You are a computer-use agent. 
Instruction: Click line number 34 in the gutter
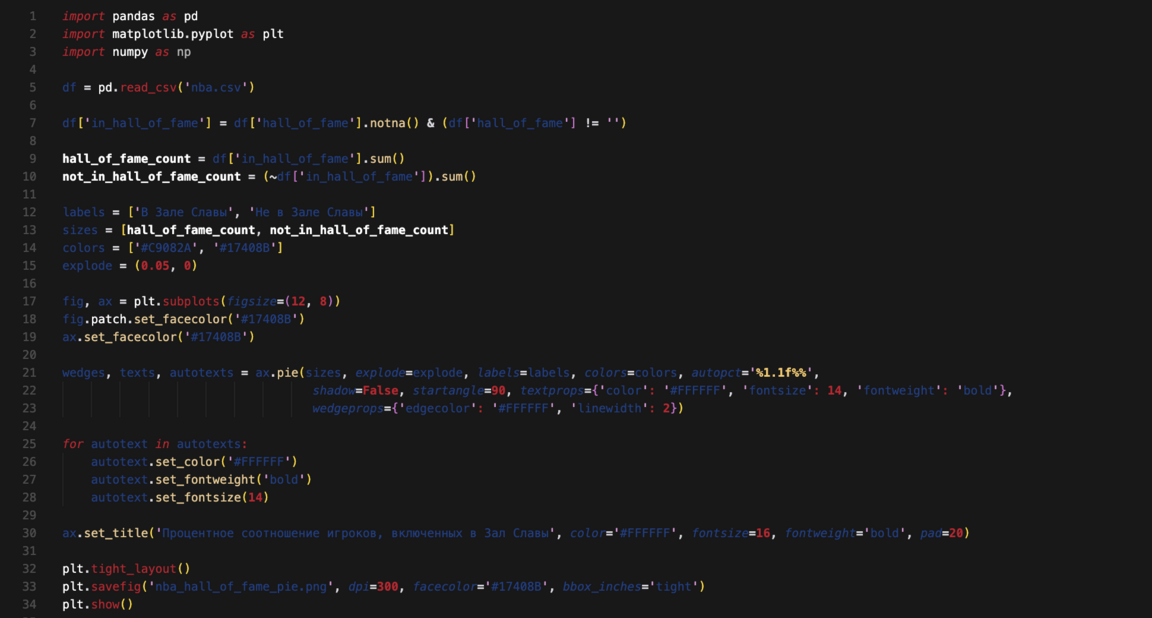point(29,605)
